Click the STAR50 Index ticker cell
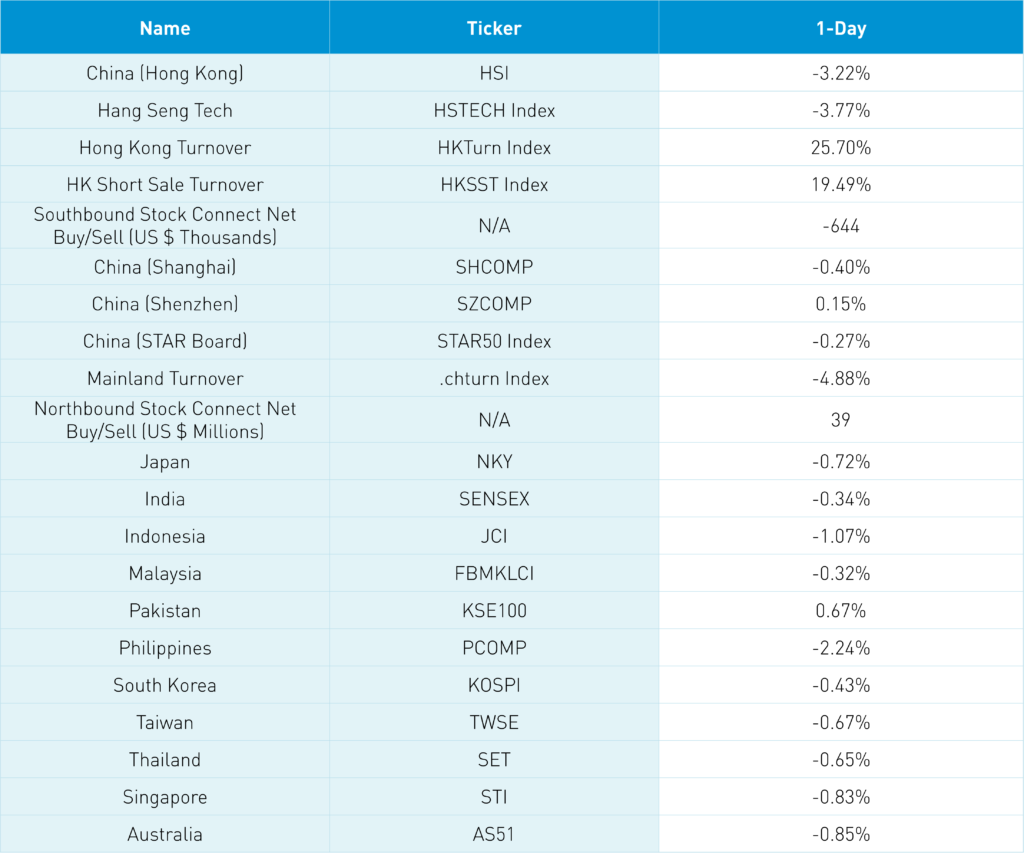 (494, 341)
